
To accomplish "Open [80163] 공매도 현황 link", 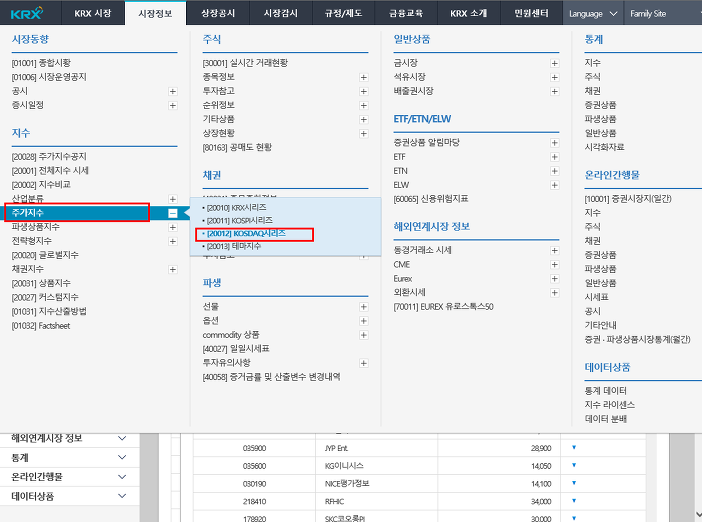I will (x=237, y=147).
